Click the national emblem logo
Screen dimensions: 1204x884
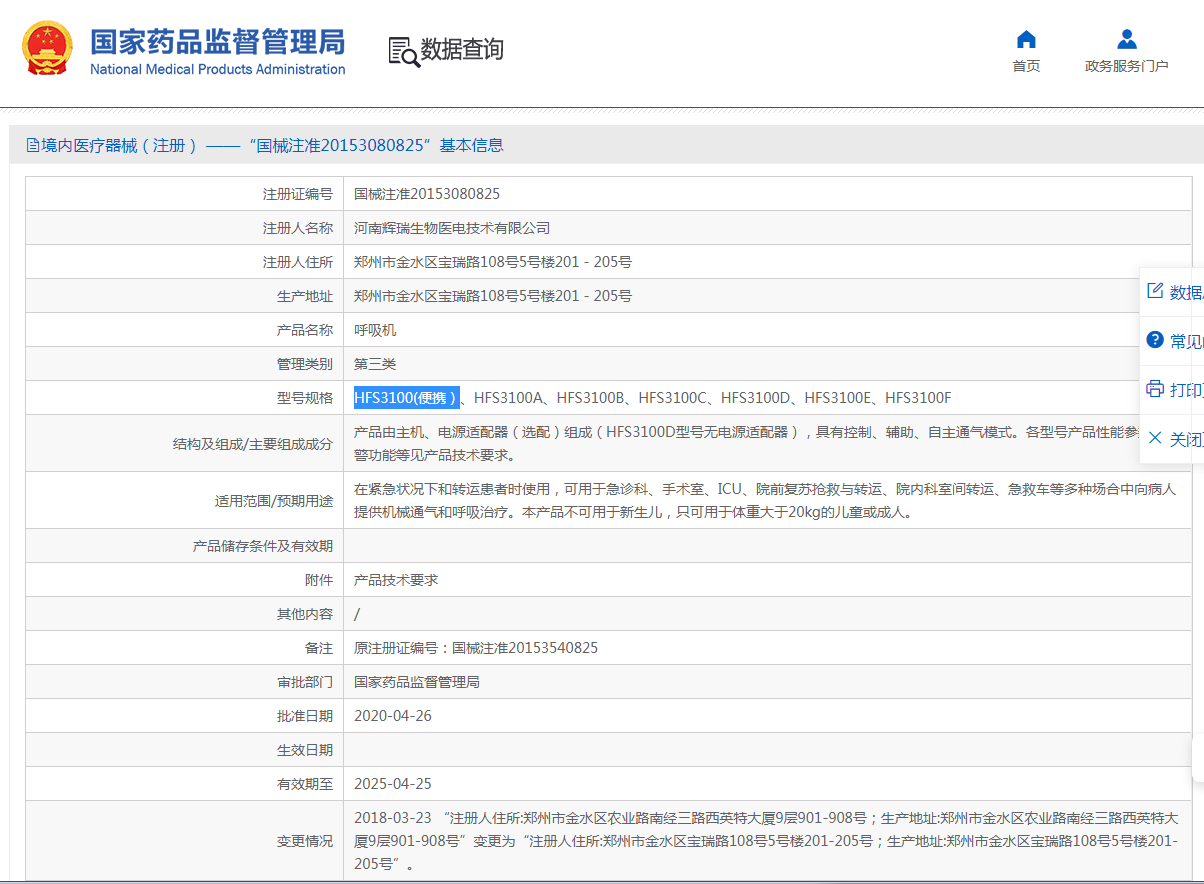tap(48, 48)
